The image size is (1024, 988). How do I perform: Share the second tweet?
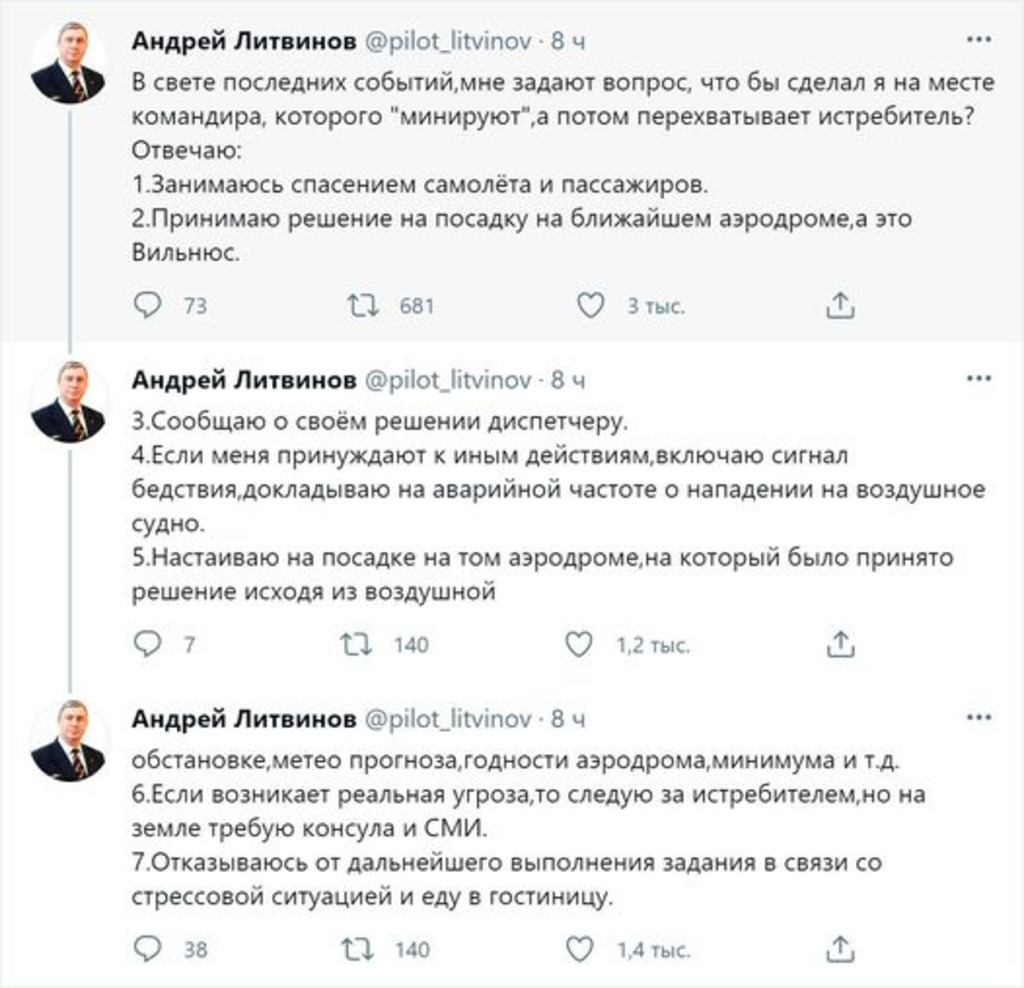click(x=839, y=644)
